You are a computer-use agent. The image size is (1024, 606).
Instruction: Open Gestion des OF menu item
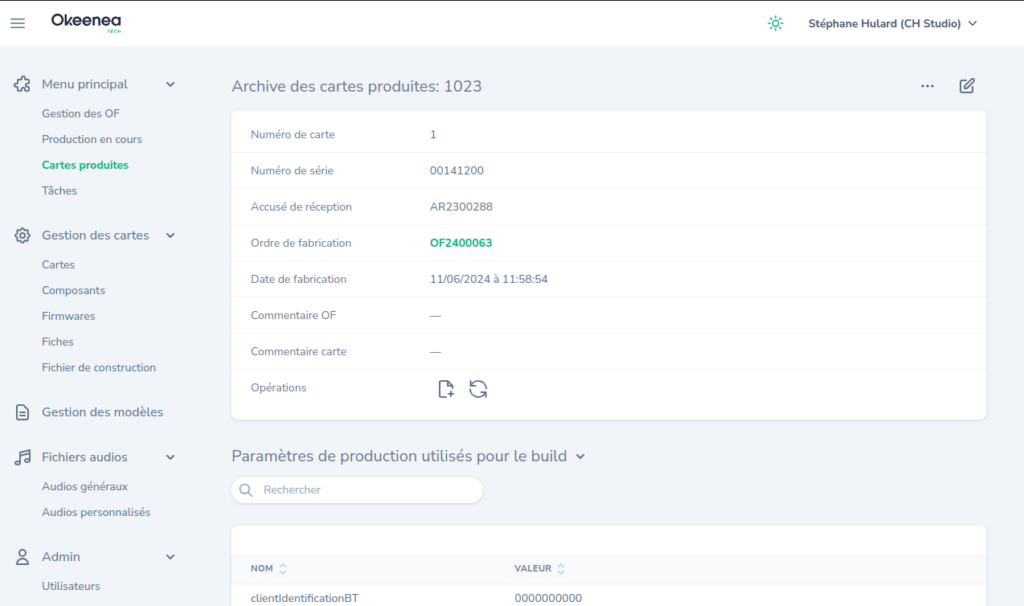tap(80, 114)
